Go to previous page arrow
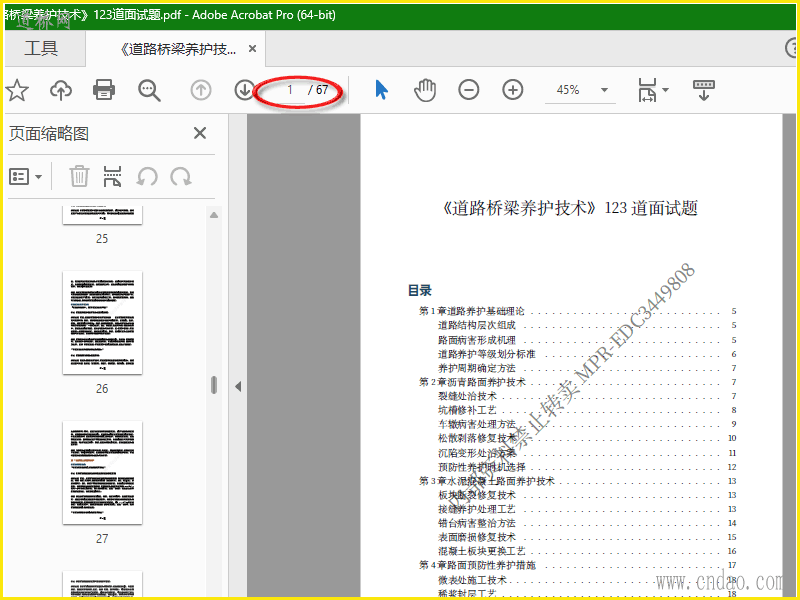Image resolution: width=800 pixels, height=600 pixels. coord(201,90)
